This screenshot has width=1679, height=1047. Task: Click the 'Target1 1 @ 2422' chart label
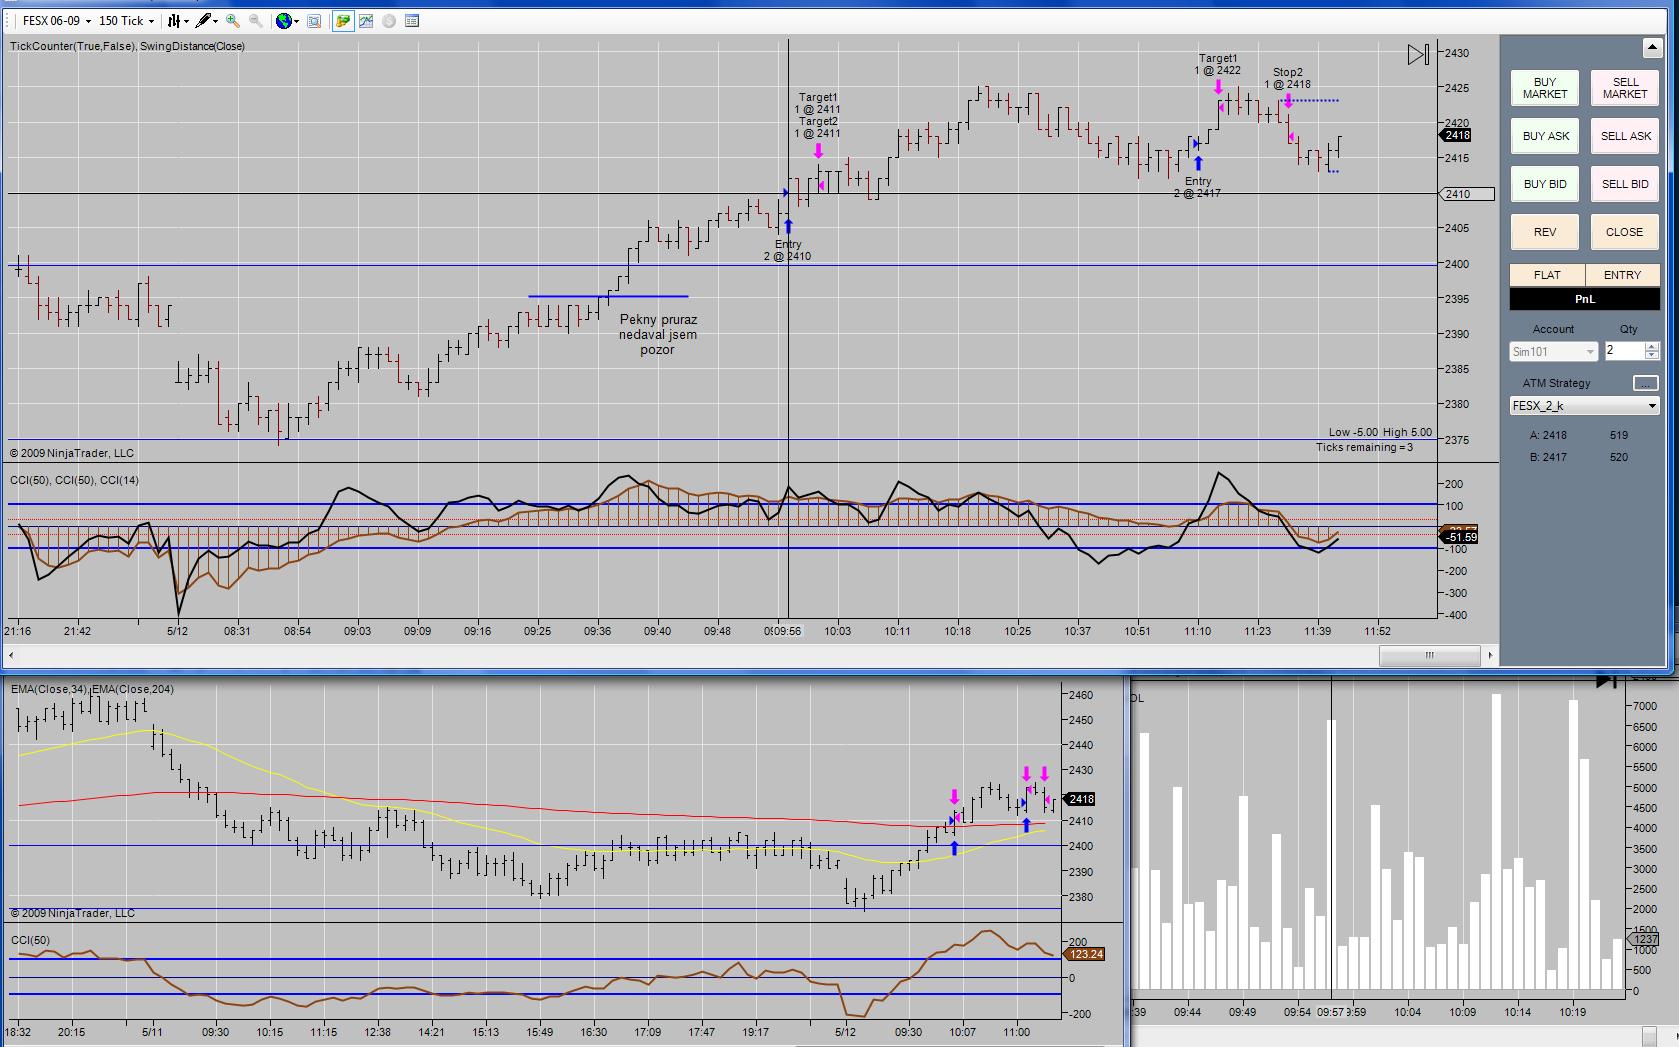coord(1218,64)
